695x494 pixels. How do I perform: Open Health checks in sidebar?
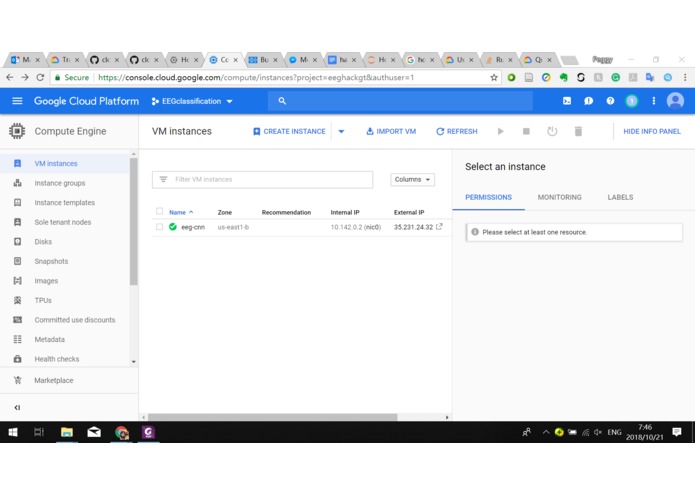click(x=65, y=358)
